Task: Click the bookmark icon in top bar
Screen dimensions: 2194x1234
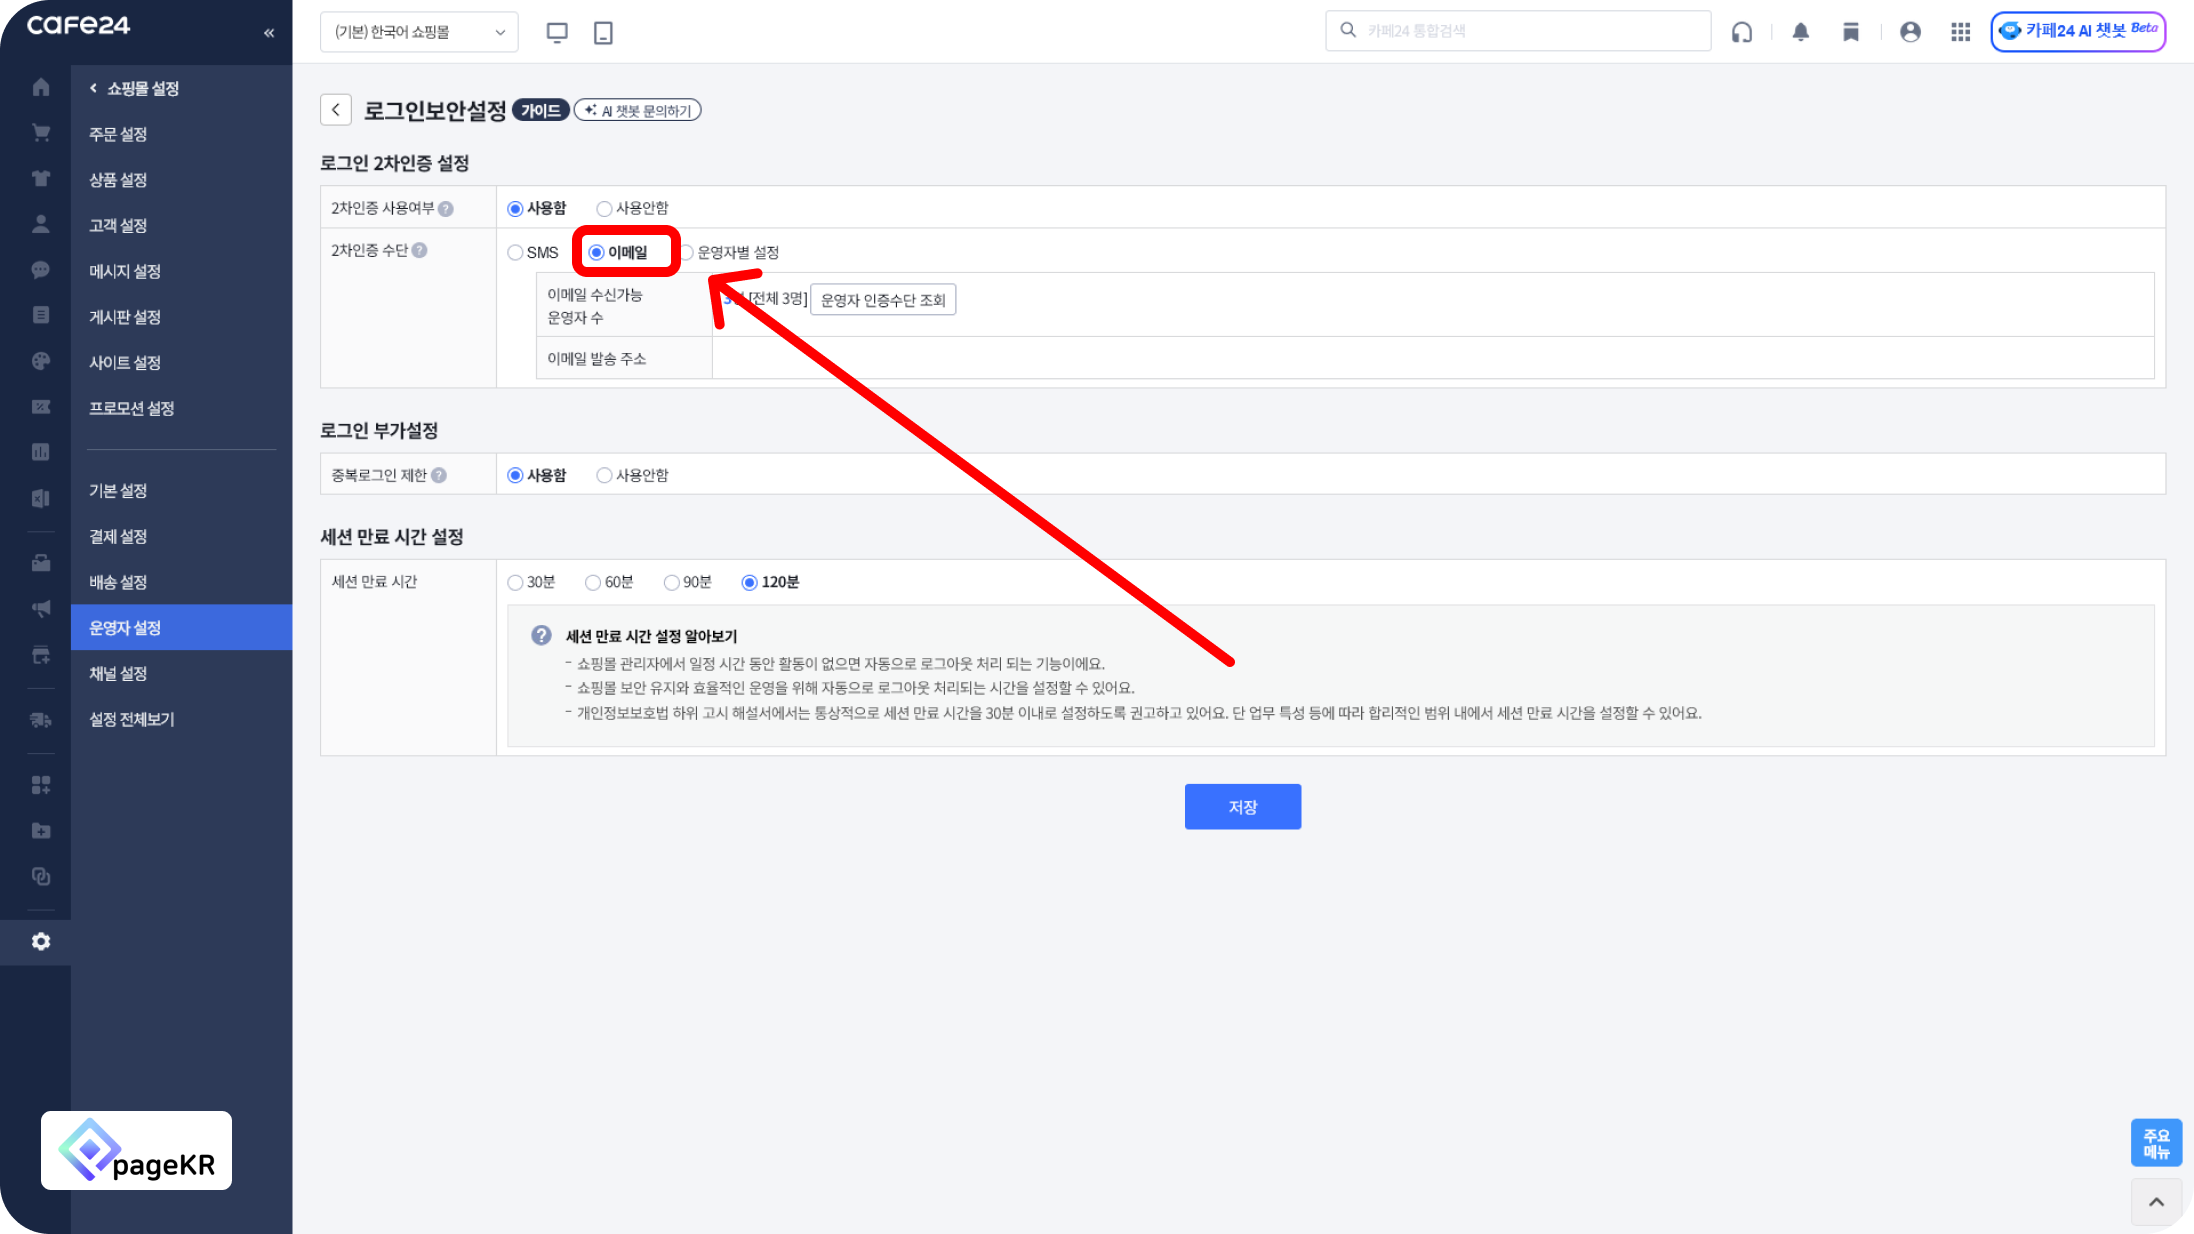Action: click(x=1850, y=32)
